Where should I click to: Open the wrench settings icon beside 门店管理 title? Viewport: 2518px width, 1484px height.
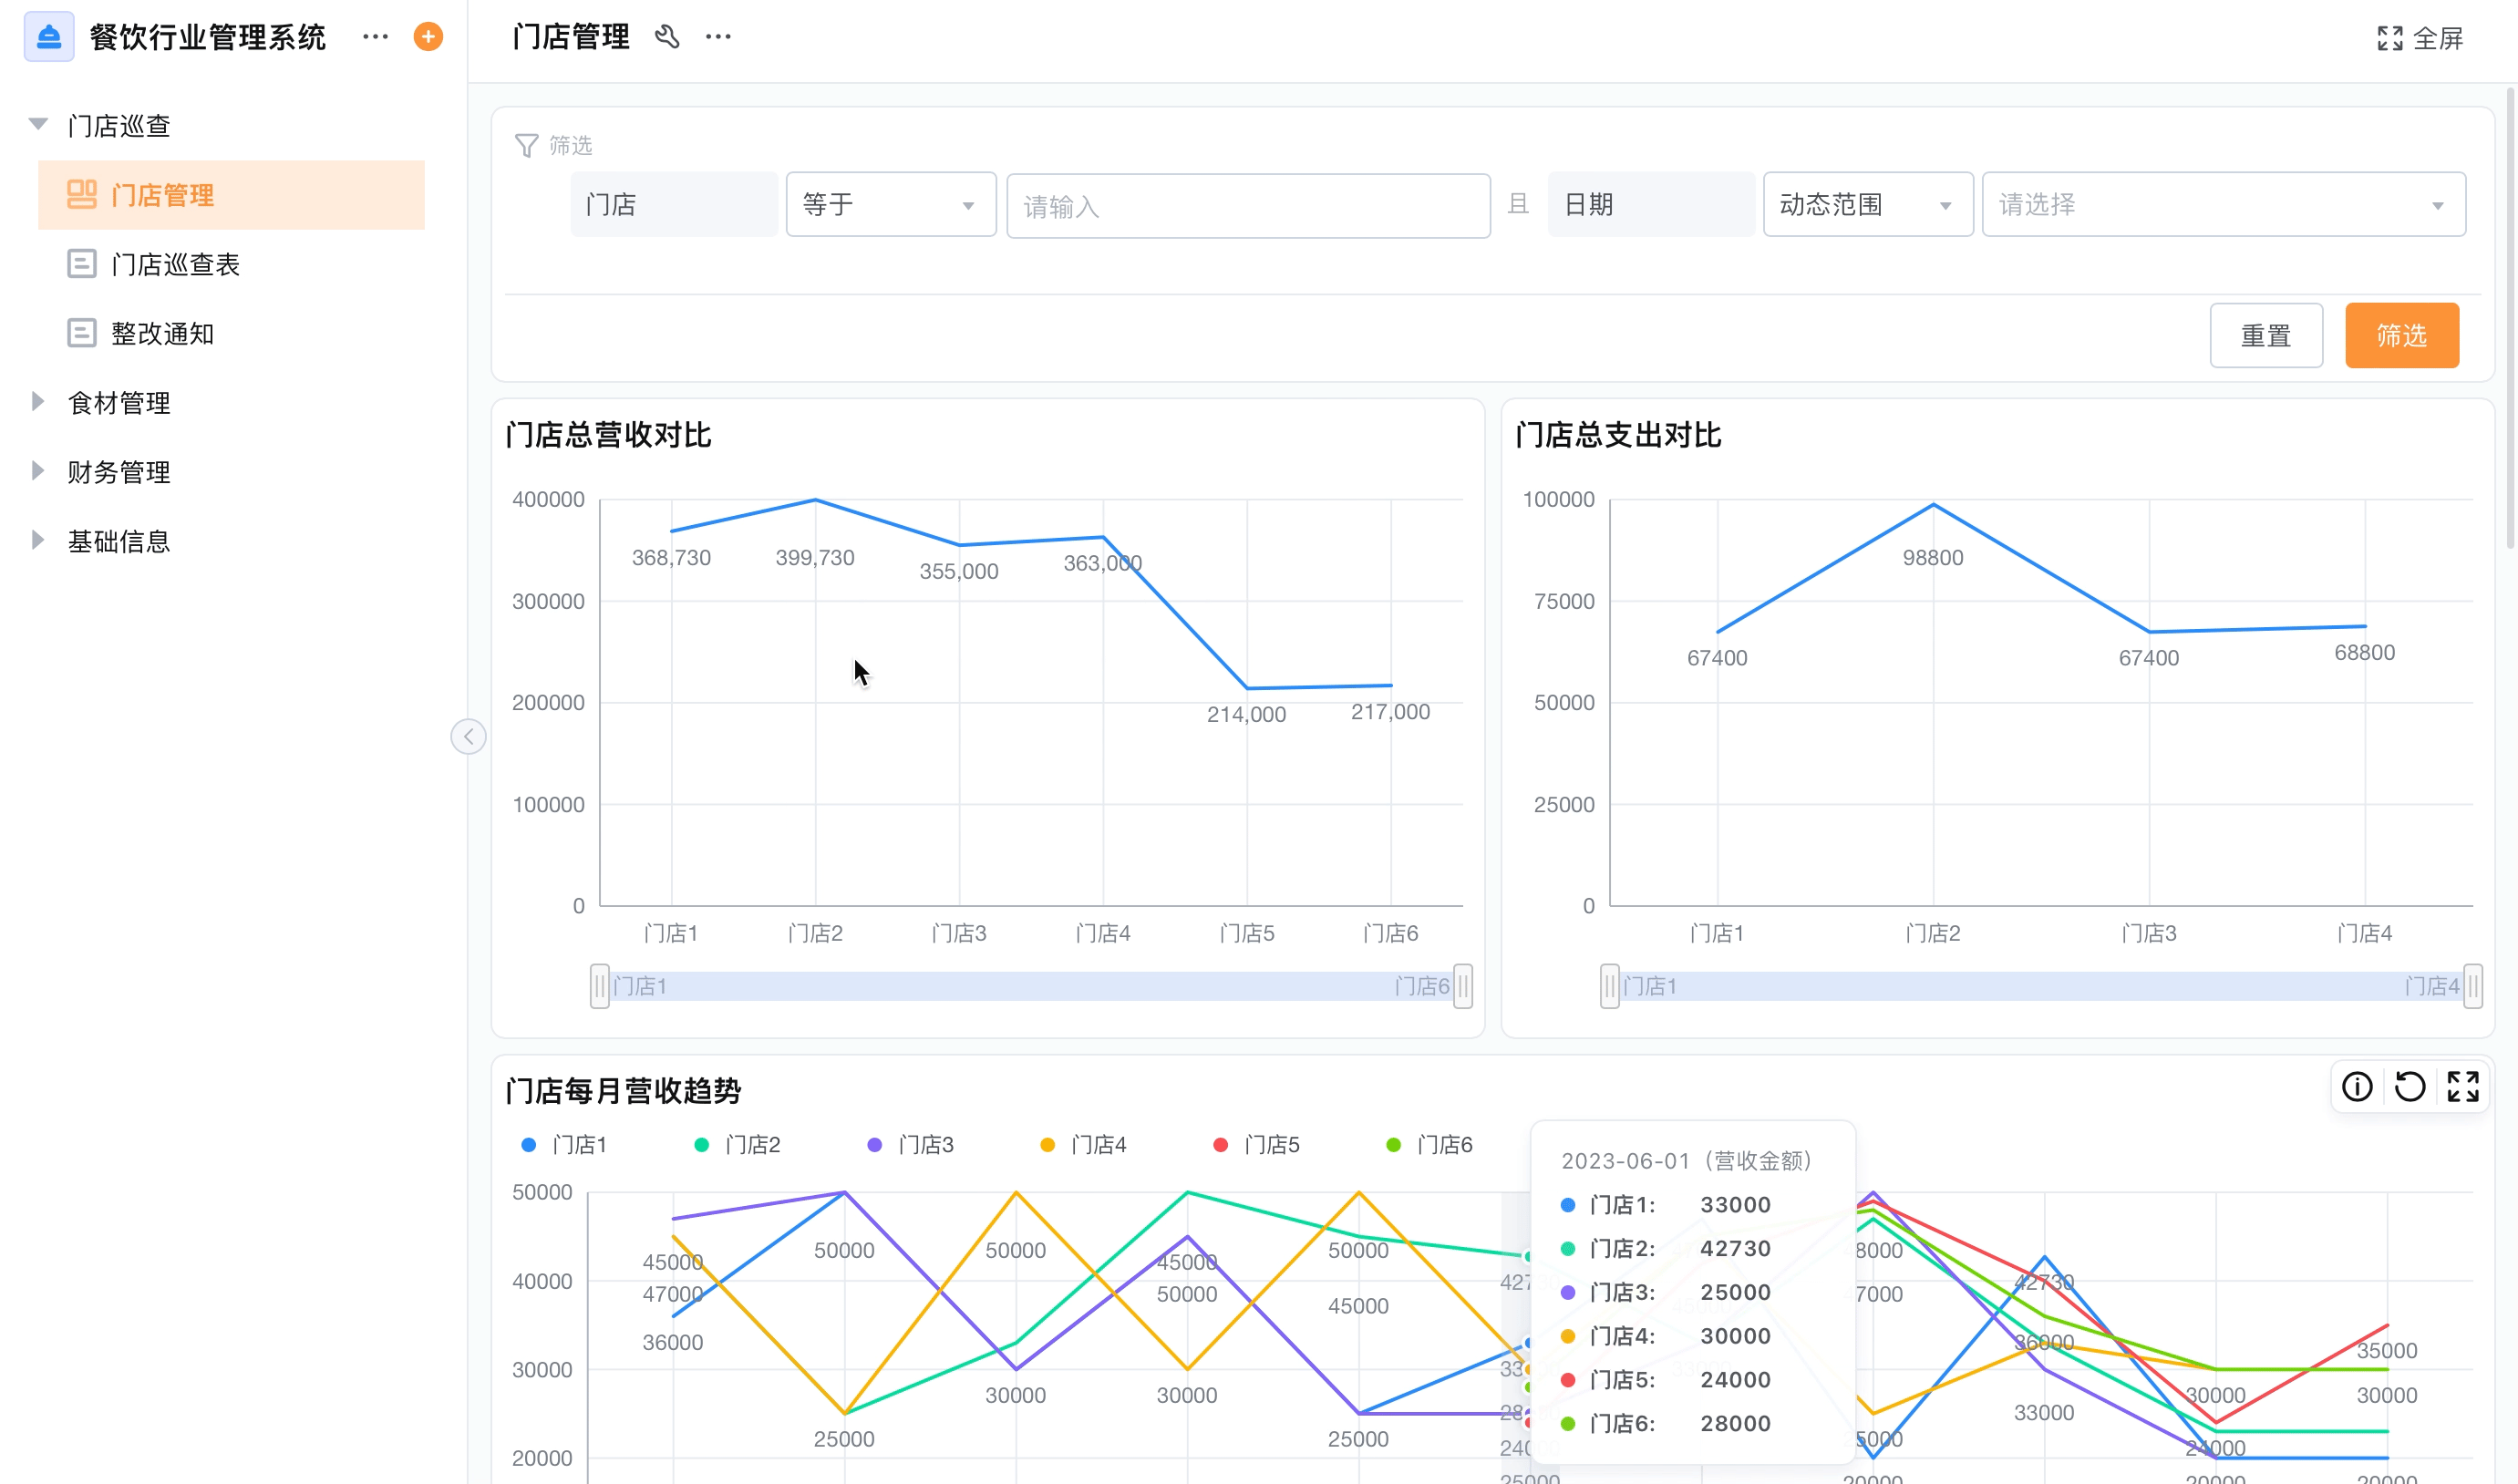667,37
